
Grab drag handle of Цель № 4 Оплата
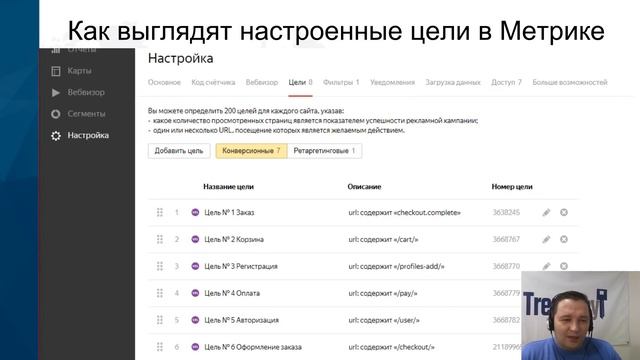(x=160, y=293)
